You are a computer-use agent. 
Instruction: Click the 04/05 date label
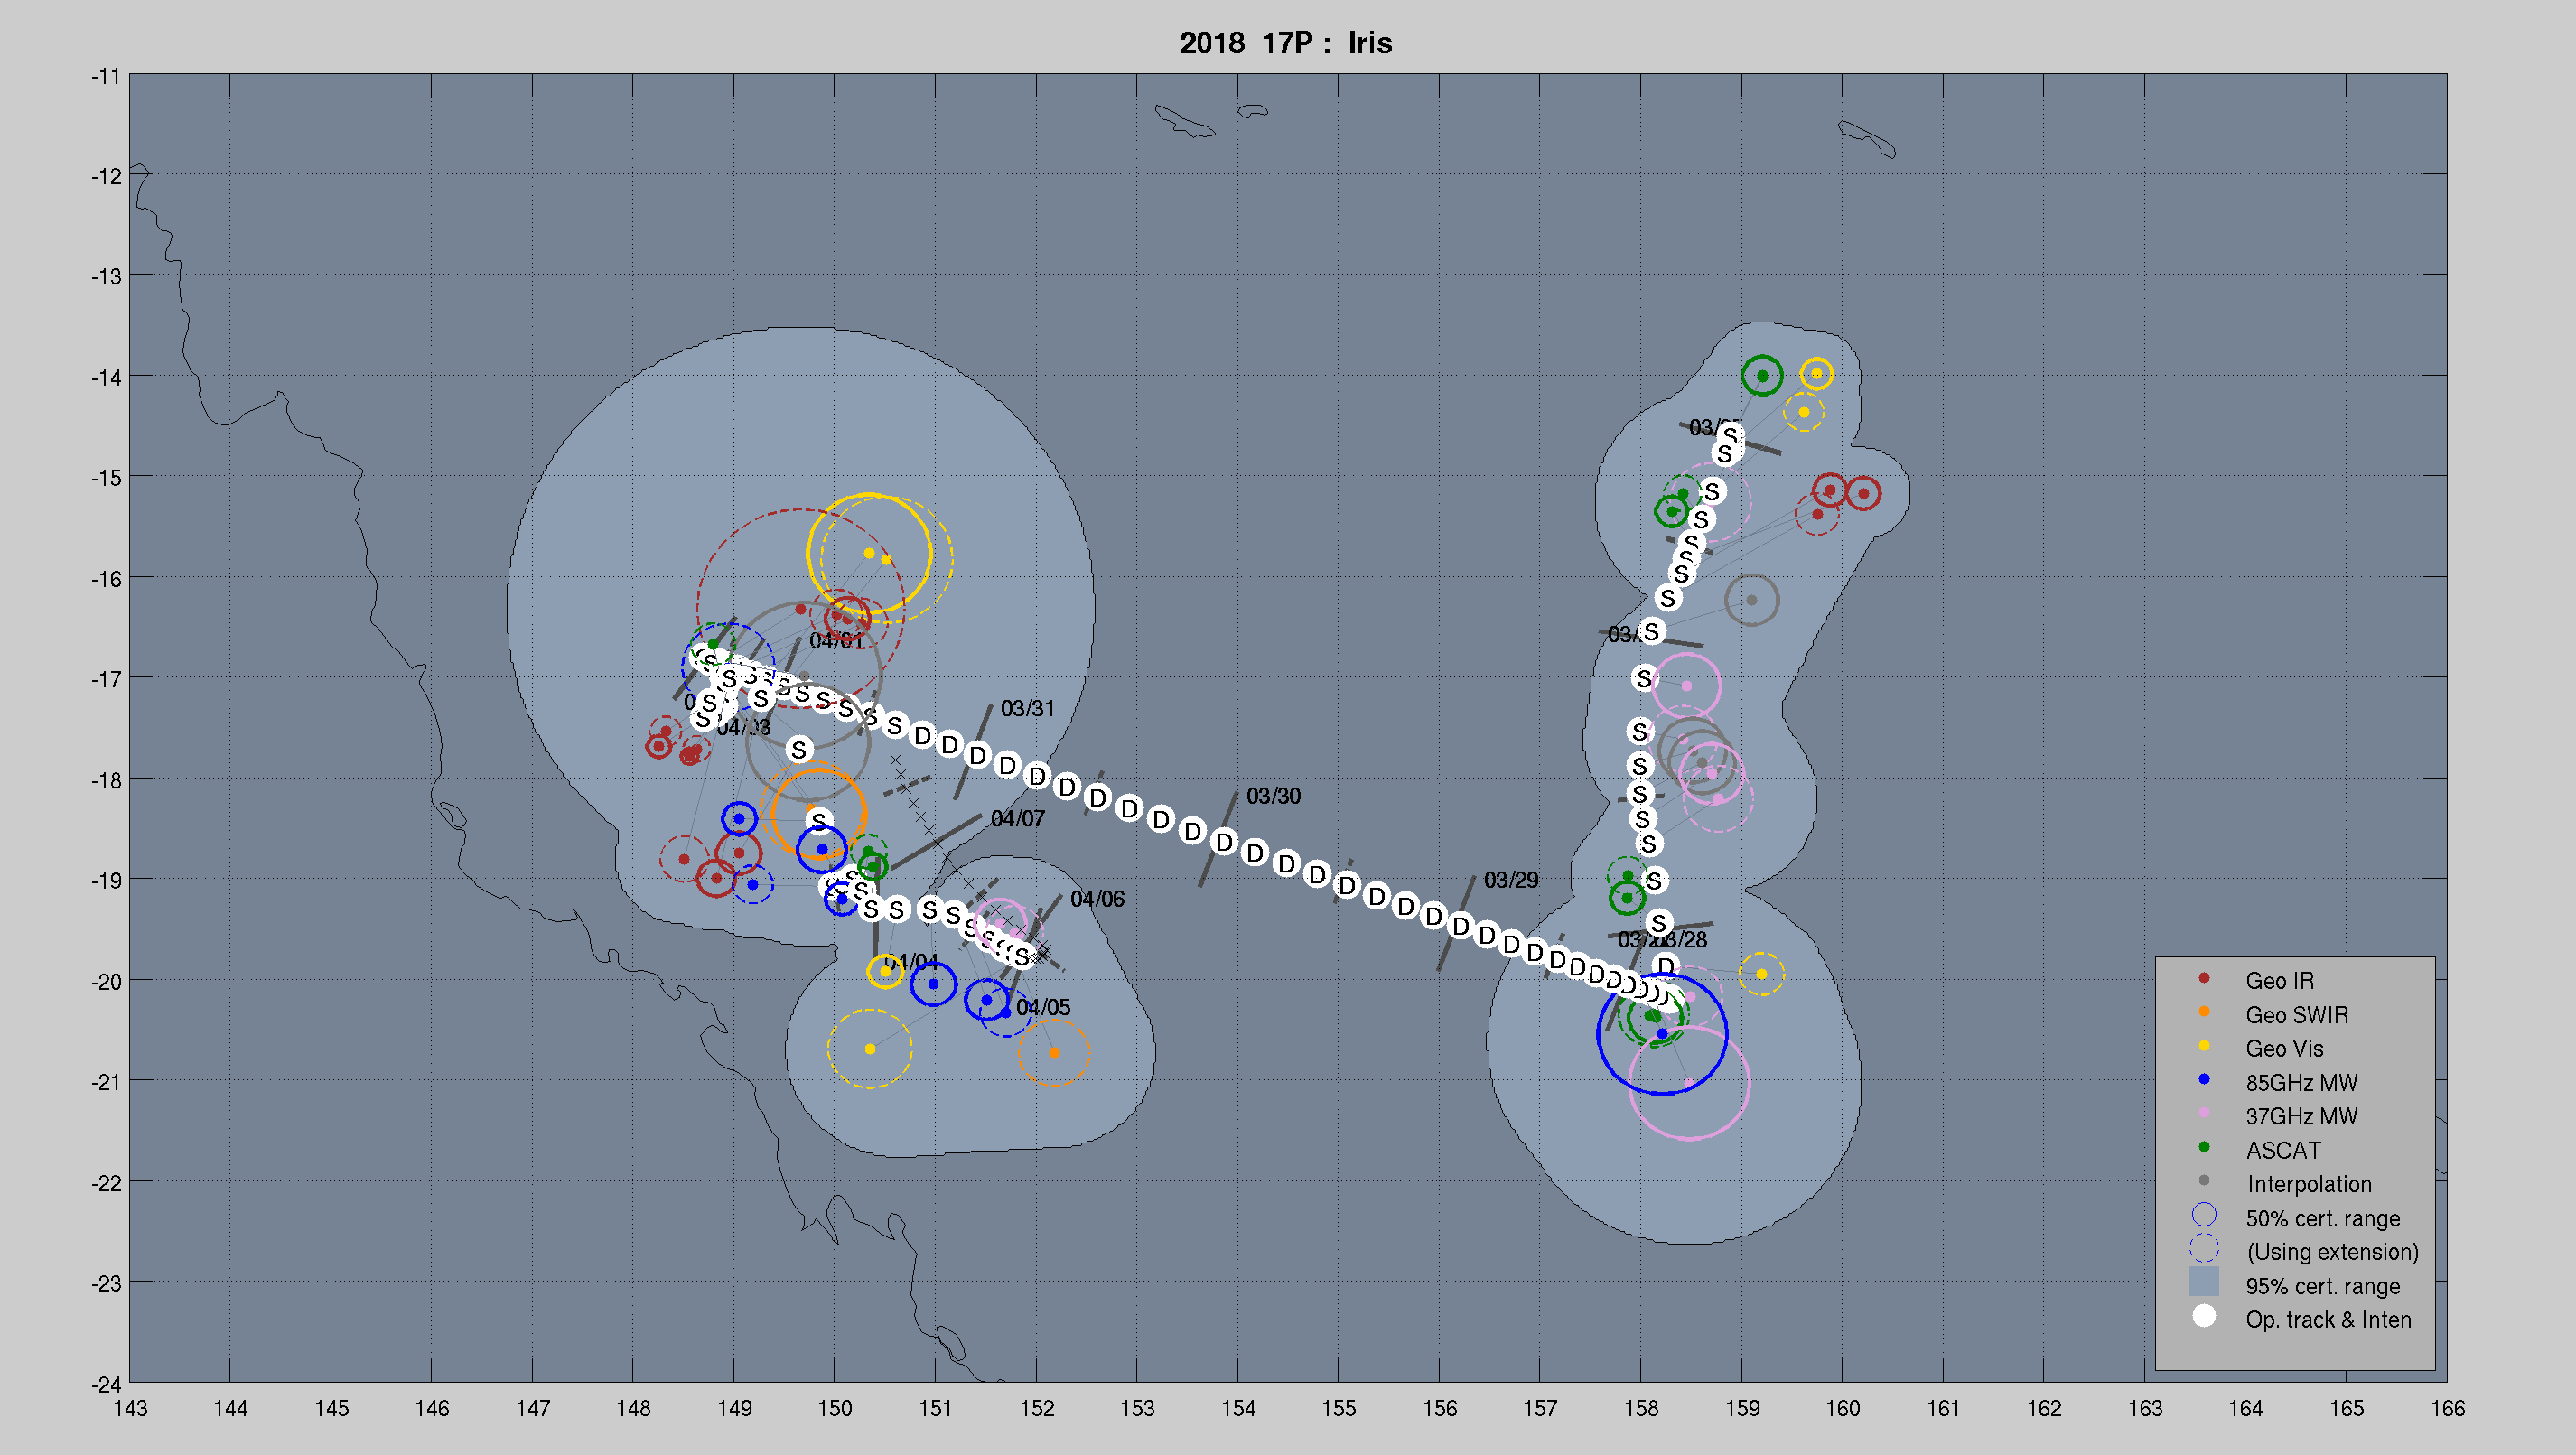[x=1043, y=1008]
